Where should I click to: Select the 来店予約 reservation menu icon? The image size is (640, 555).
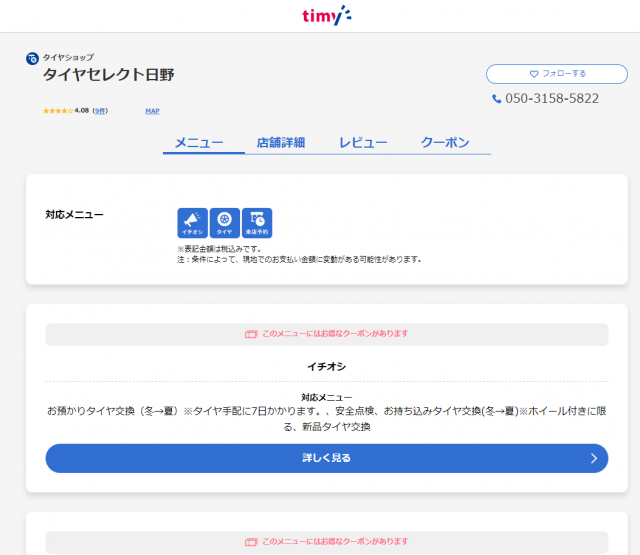[x=257, y=222]
